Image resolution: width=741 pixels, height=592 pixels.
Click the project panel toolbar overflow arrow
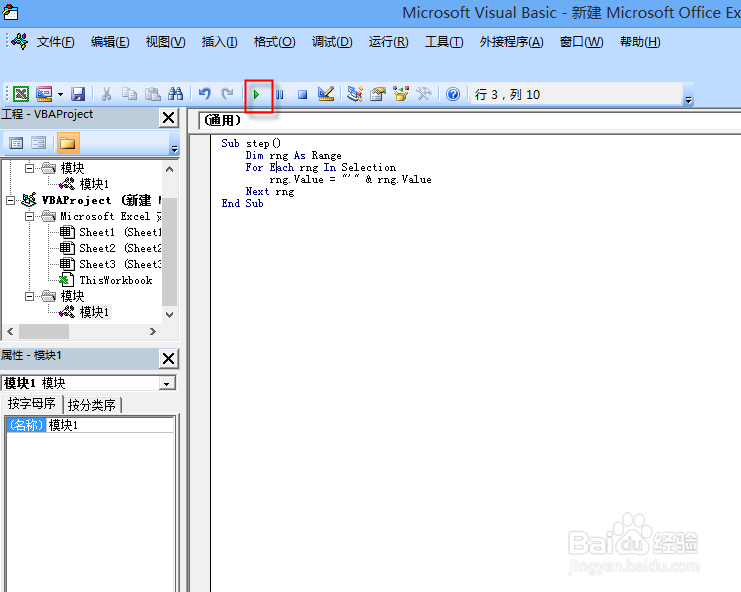click(174, 149)
